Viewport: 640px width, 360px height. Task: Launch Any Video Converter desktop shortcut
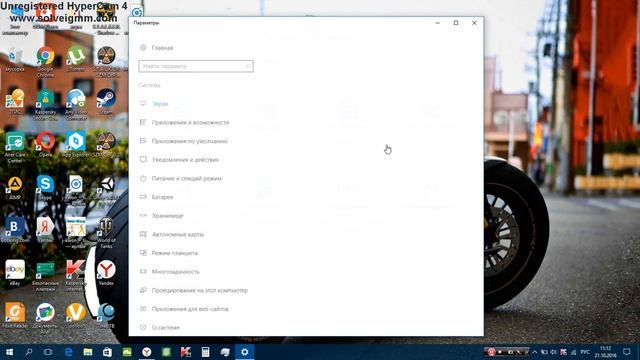(x=76, y=104)
